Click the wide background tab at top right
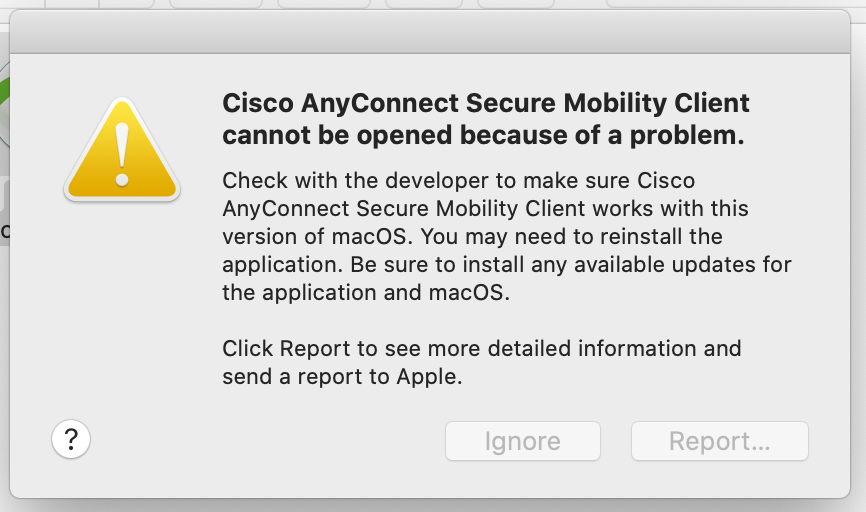Image resolution: width=866 pixels, height=512 pixels. 736,4
